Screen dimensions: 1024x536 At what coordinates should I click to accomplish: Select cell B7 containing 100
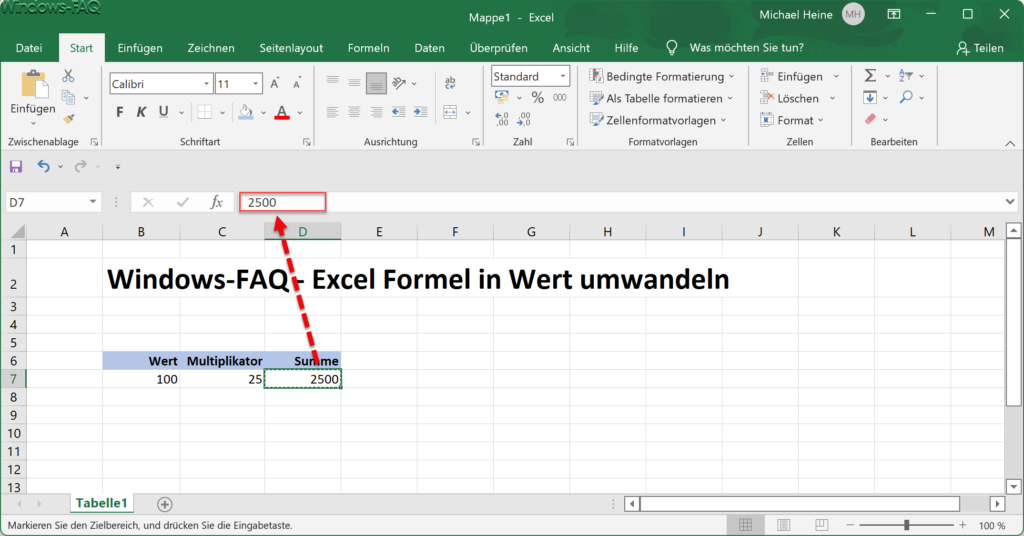141,379
